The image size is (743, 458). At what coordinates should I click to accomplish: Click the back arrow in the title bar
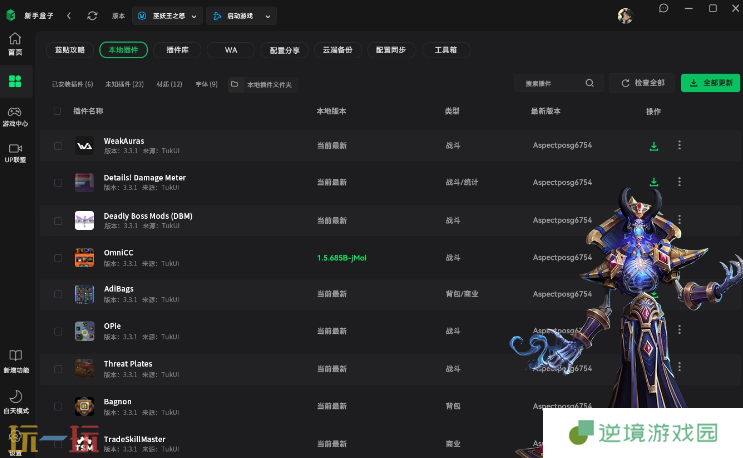pyautogui.click(x=69, y=16)
